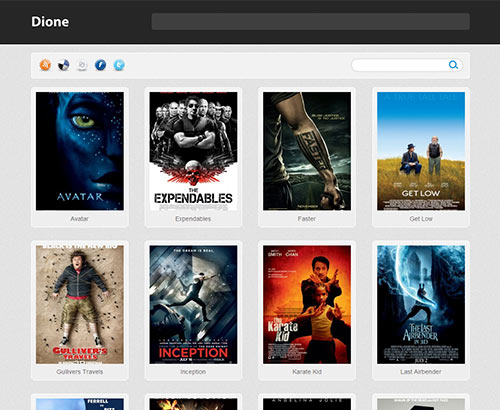
Task: Click the "Avatar" caption link
Action: coord(79,219)
